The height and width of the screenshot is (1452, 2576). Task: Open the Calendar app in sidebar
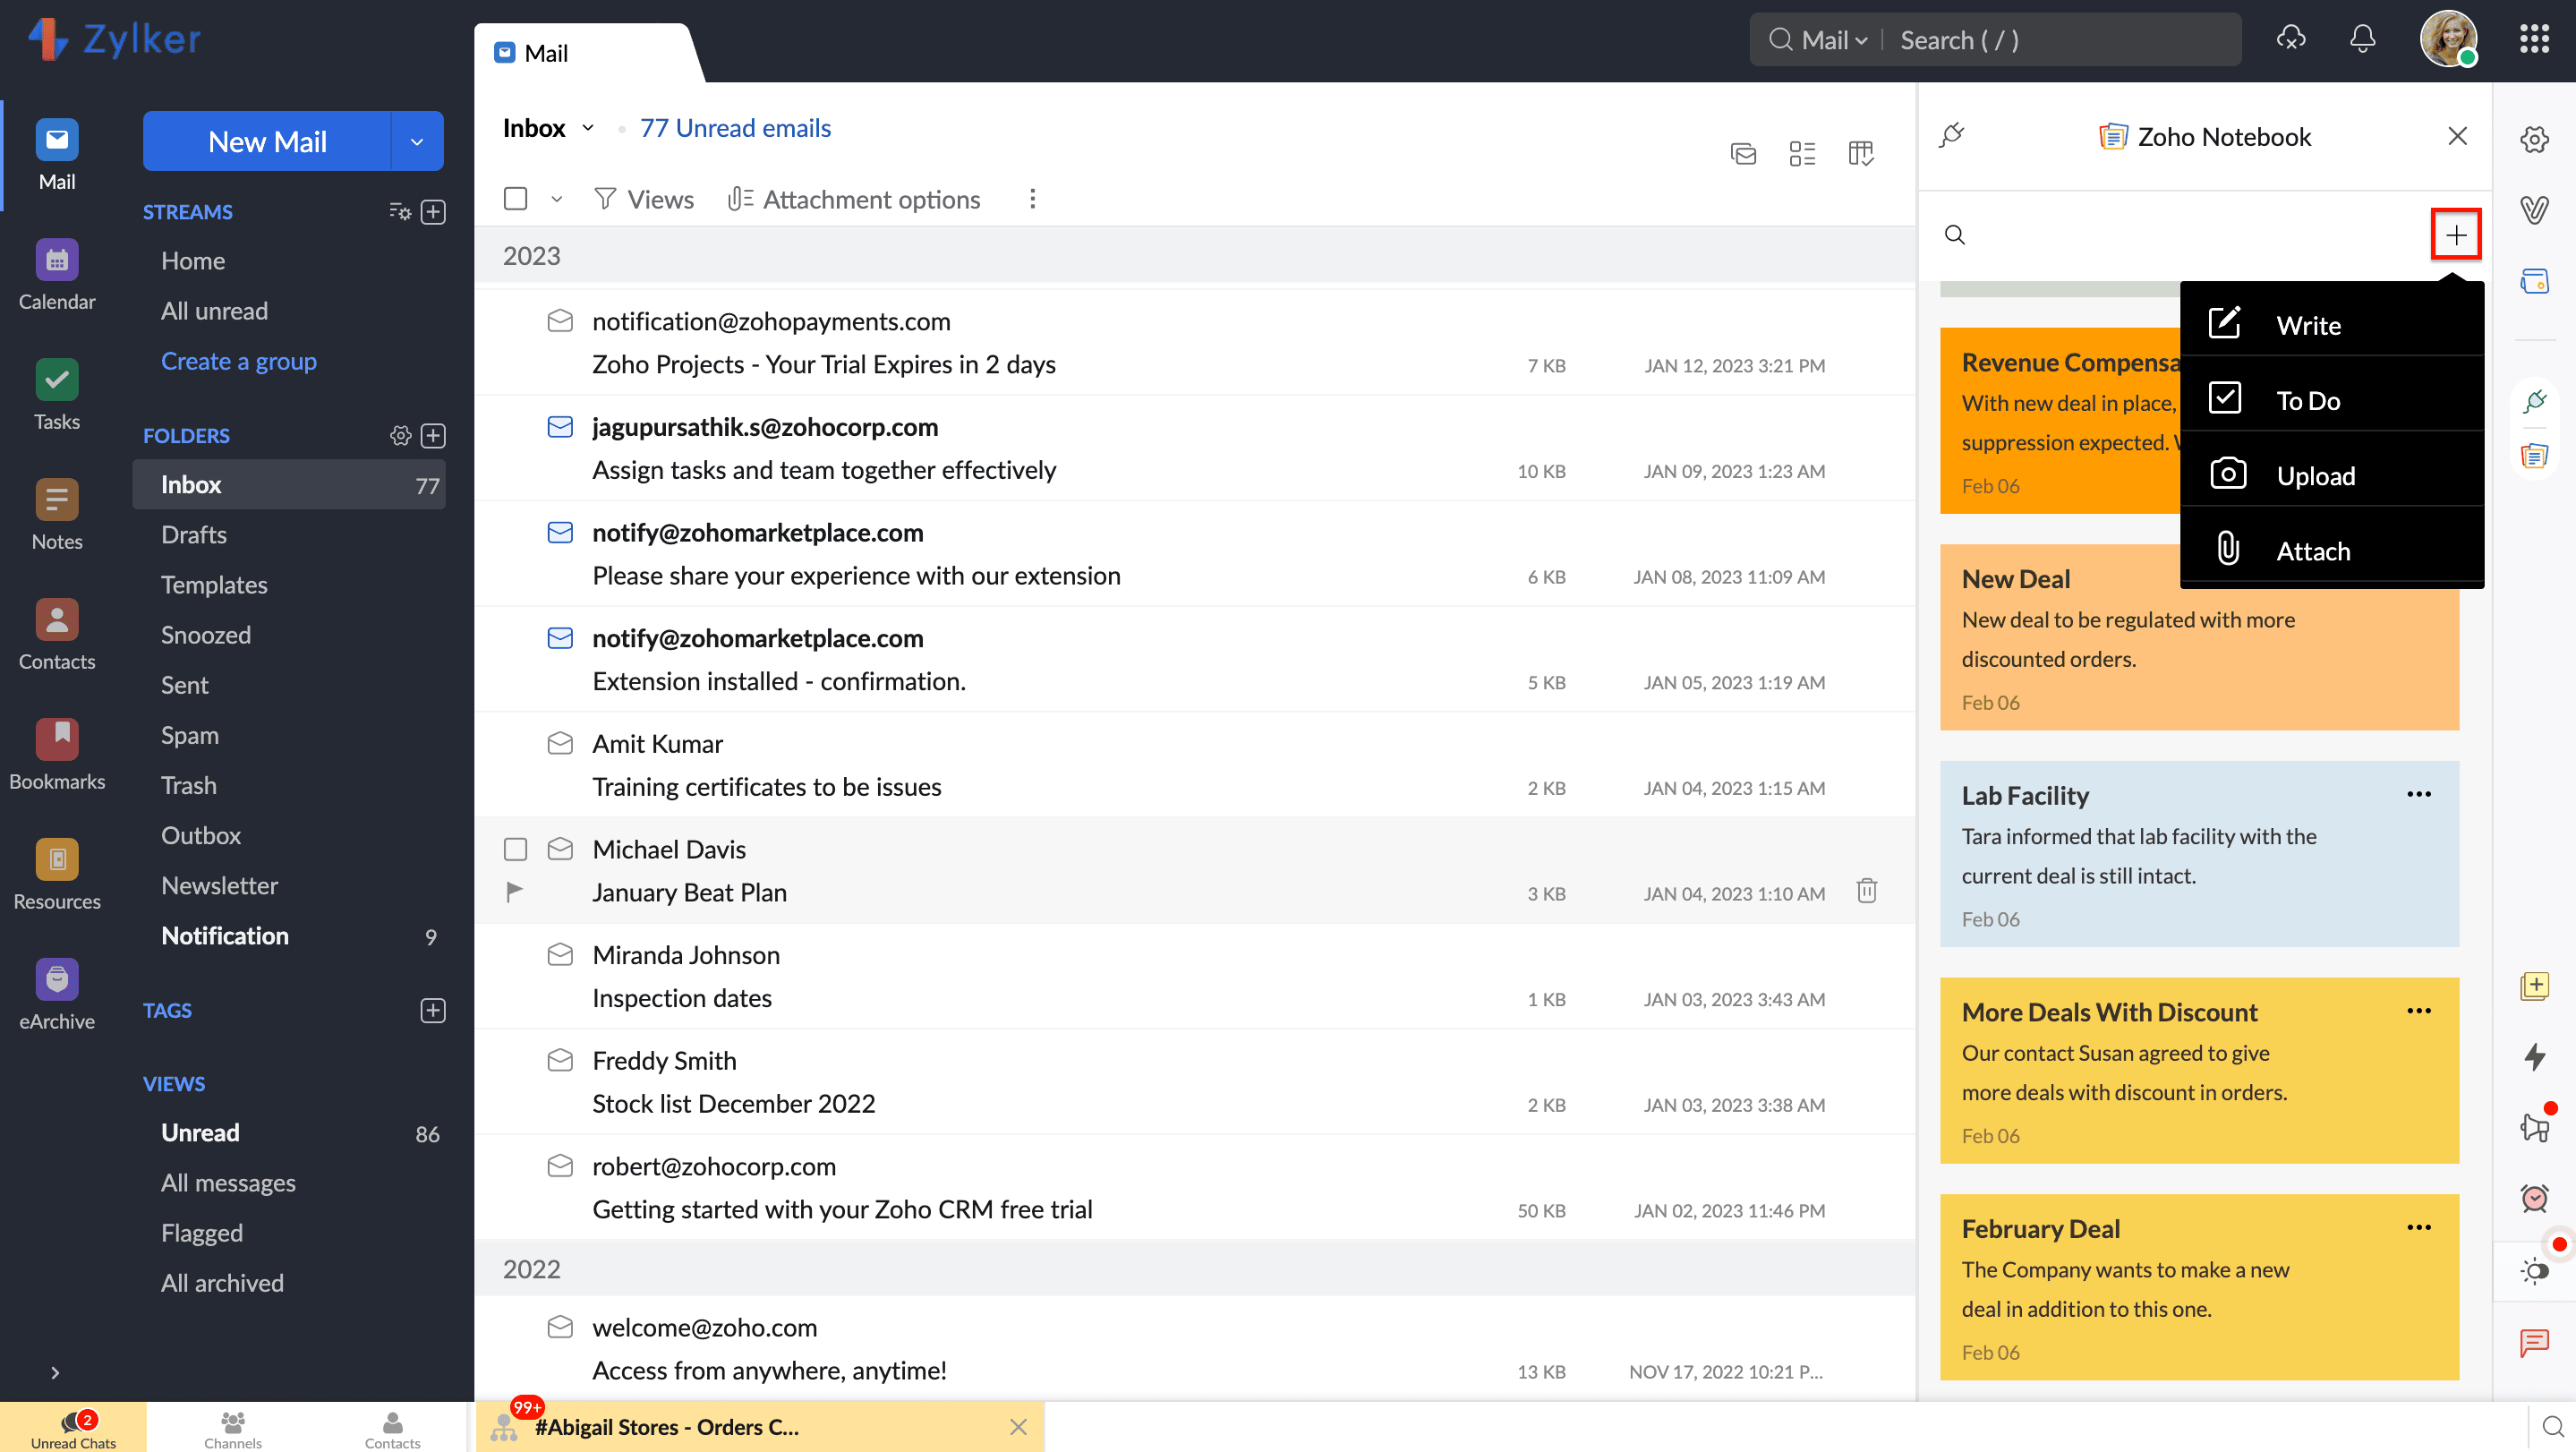[57, 262]
